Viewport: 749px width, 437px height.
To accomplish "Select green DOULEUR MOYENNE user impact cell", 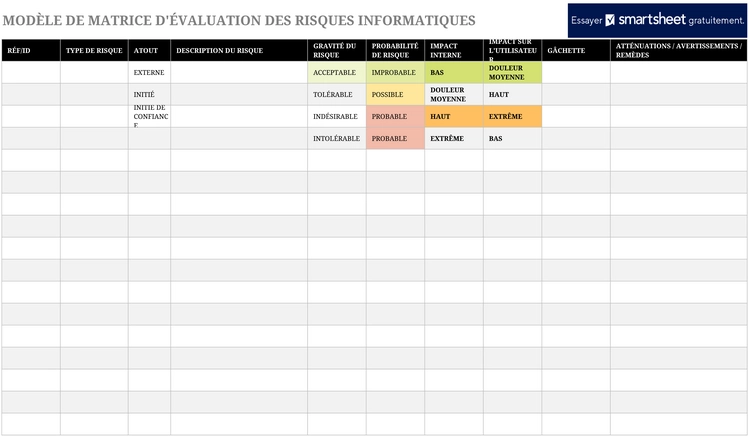I will click(x=513, y=73).
